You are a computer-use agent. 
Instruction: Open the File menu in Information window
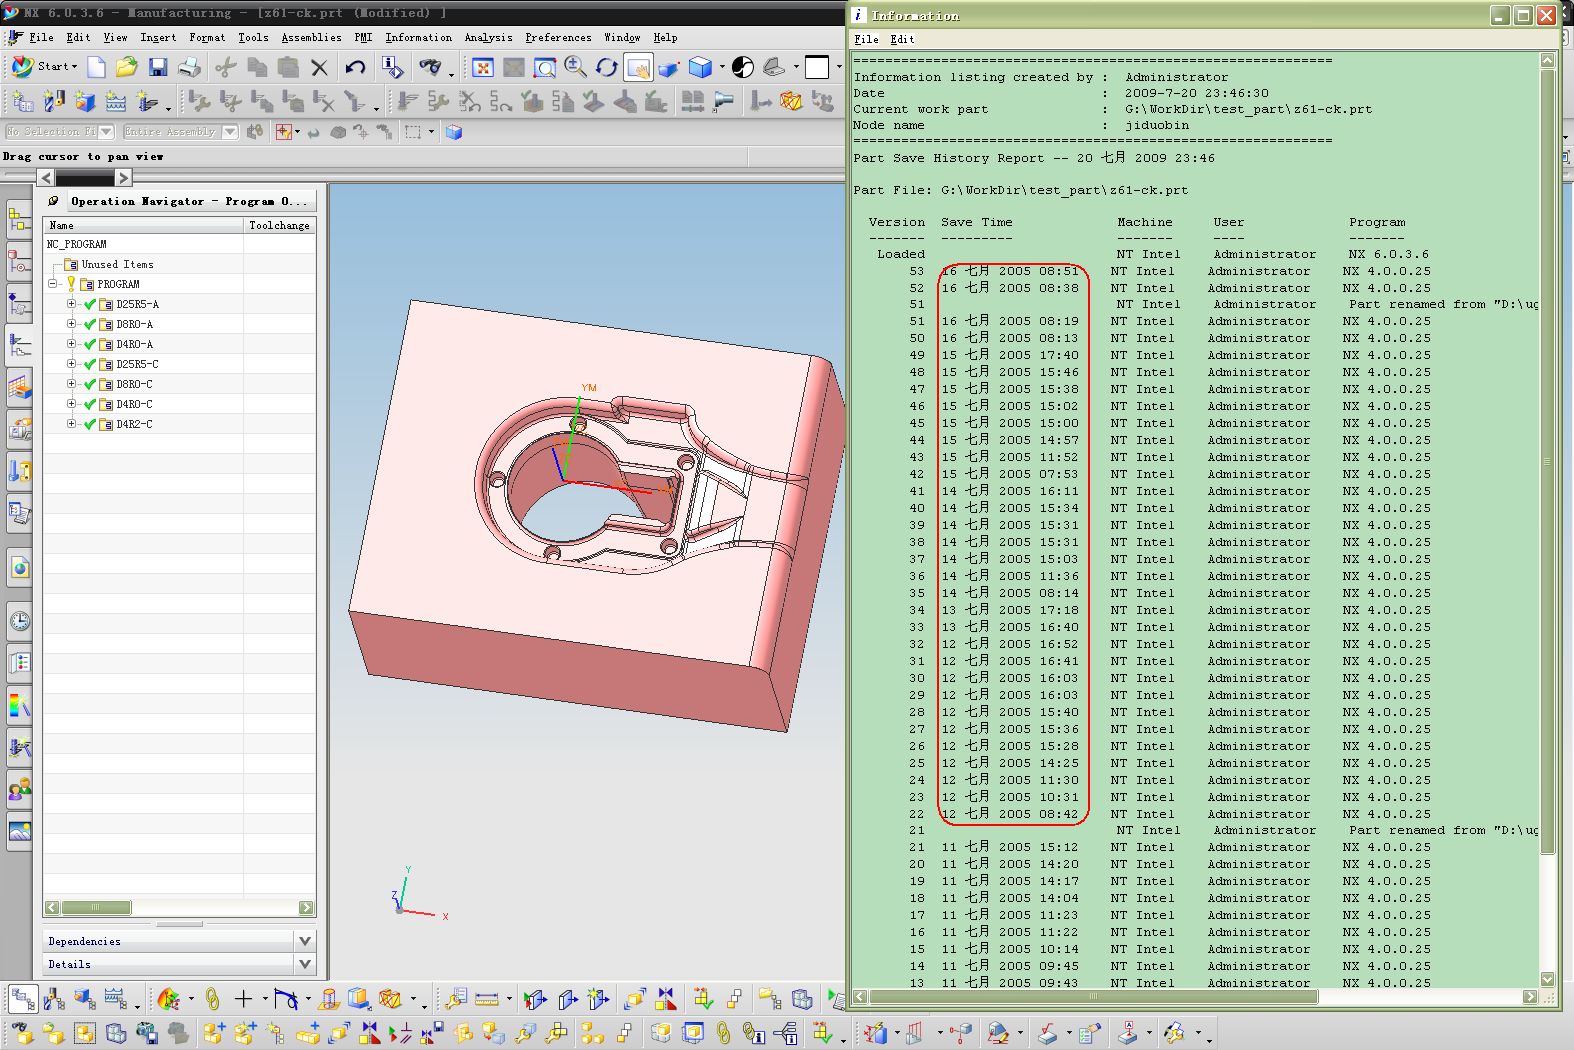[x=866, y=39]
